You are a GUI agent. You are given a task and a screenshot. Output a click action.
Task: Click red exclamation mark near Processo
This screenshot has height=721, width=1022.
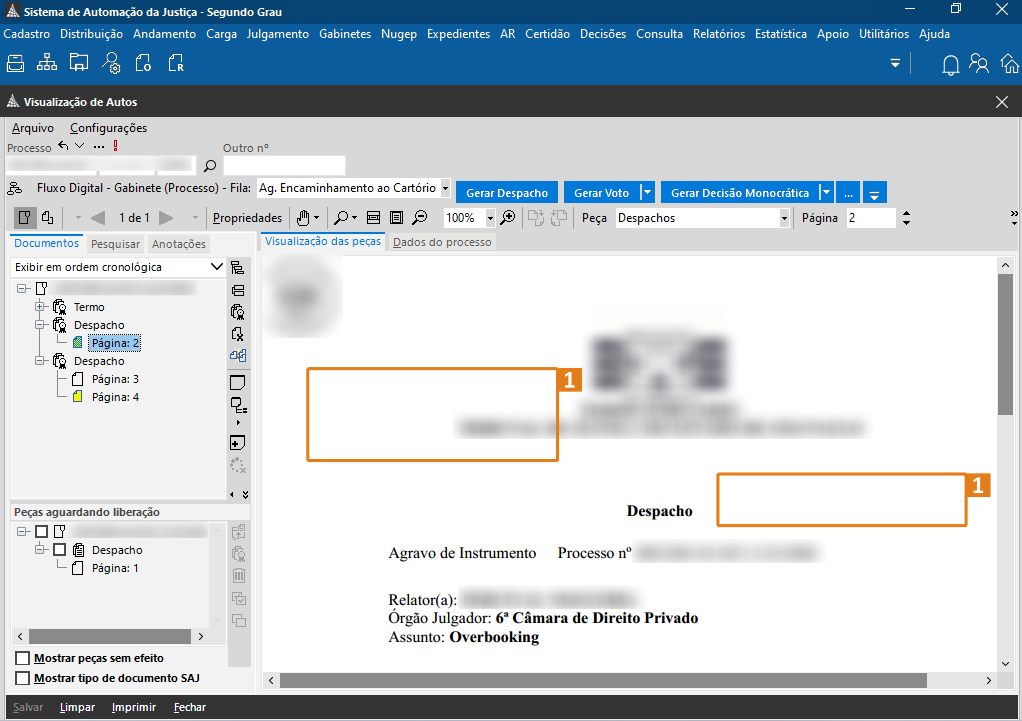tap(115, 146)
